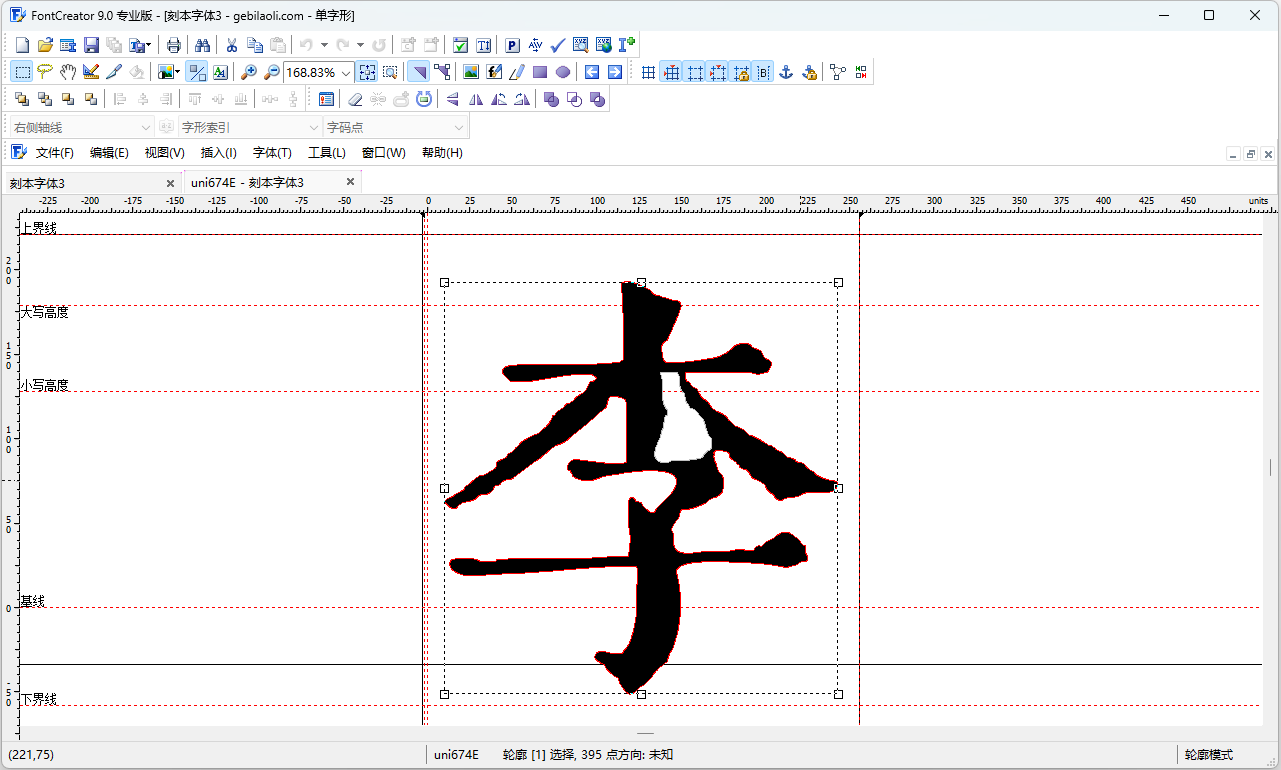
Task: Open the 帮助(H) menu
Action: [442, 153]
